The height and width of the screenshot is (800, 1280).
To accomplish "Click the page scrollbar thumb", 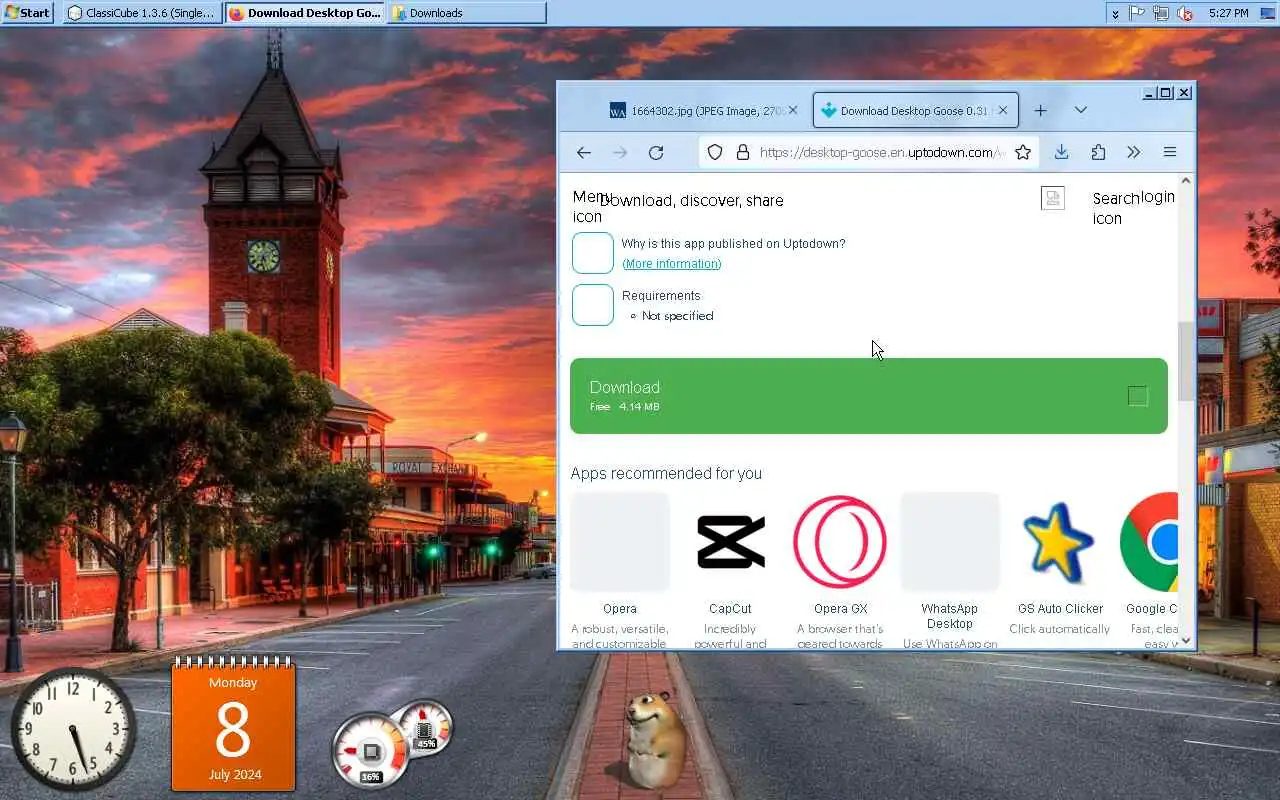I will (1186, 361).
